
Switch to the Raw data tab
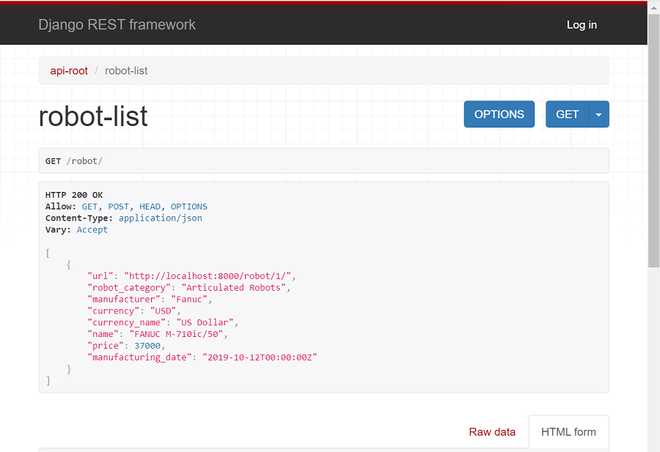(x=492, y=432)
